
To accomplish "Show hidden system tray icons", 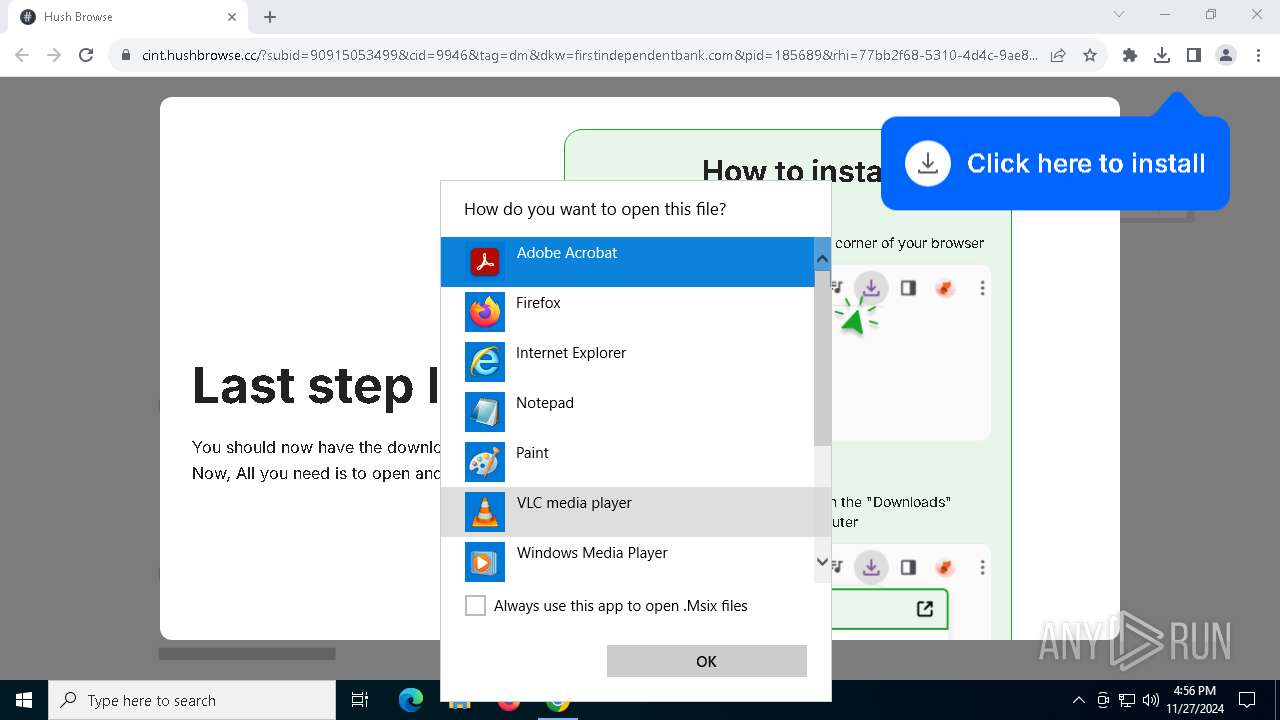I will (x=1078, y=700).
